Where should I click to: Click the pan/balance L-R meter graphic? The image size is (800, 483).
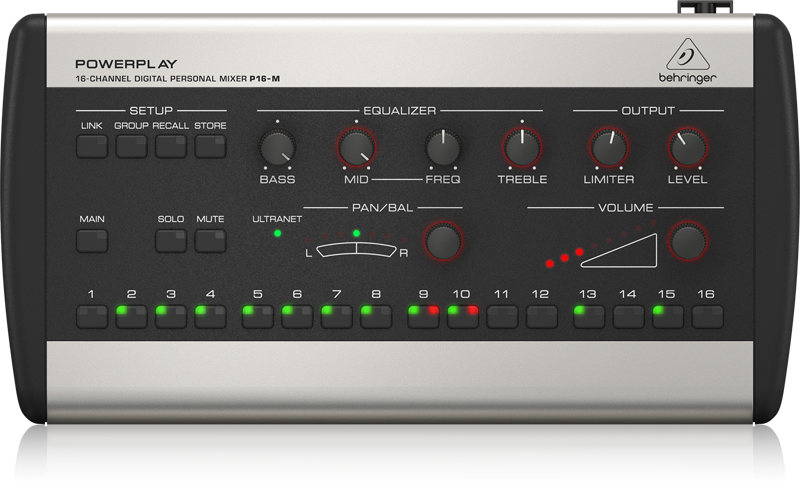(x=356, y=250)
